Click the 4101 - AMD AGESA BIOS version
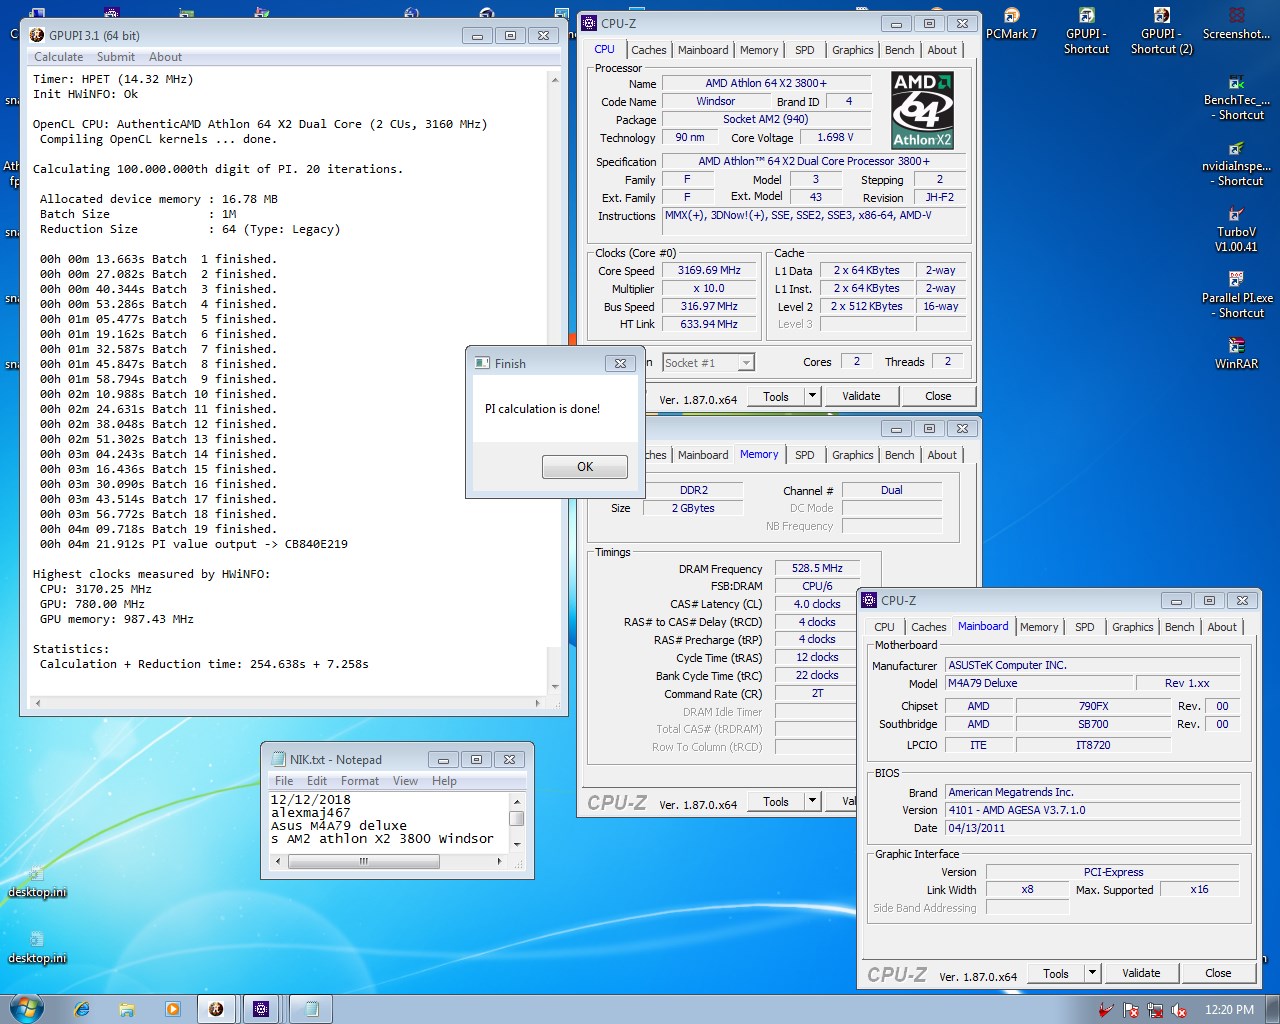 [x=1093, y=810]
